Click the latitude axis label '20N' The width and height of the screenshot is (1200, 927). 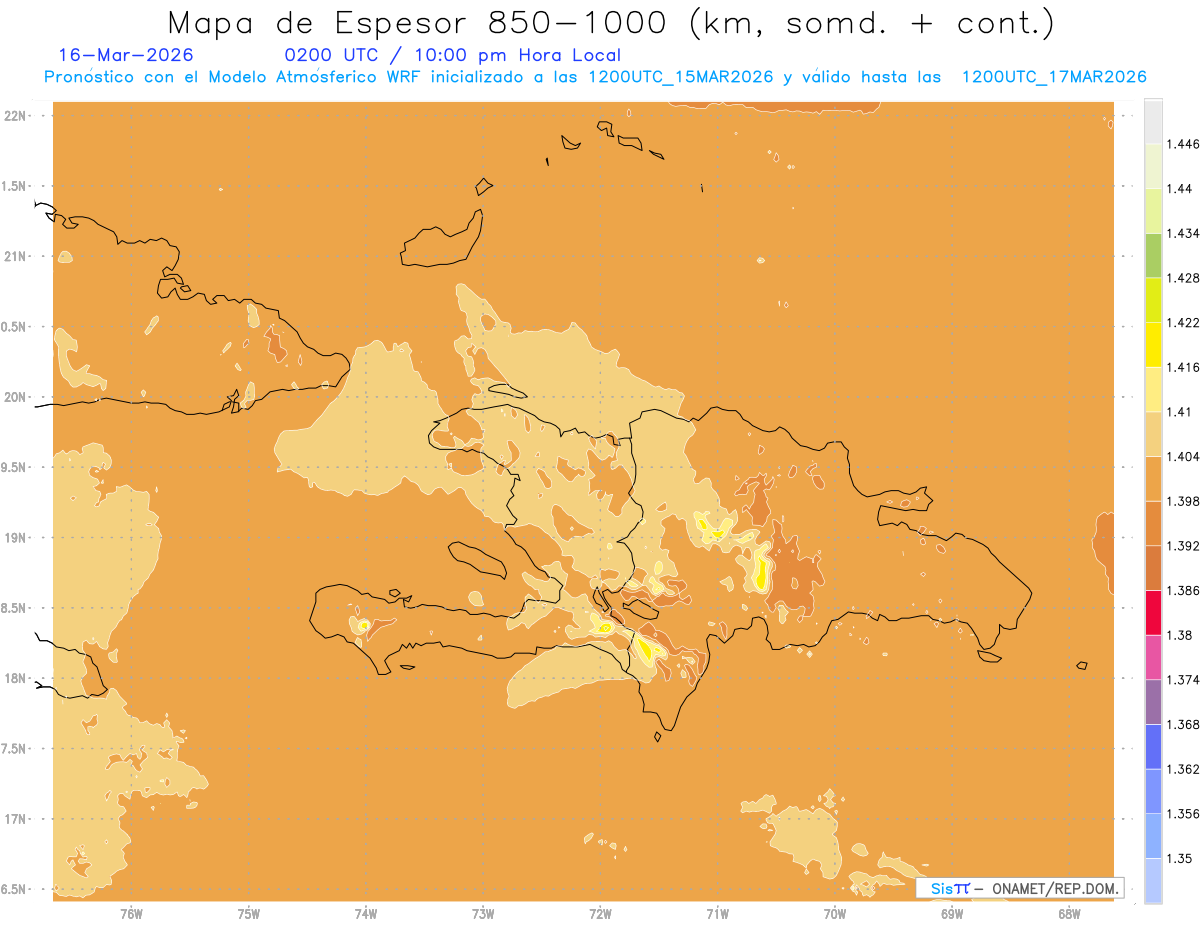click(x=15, y=397)
